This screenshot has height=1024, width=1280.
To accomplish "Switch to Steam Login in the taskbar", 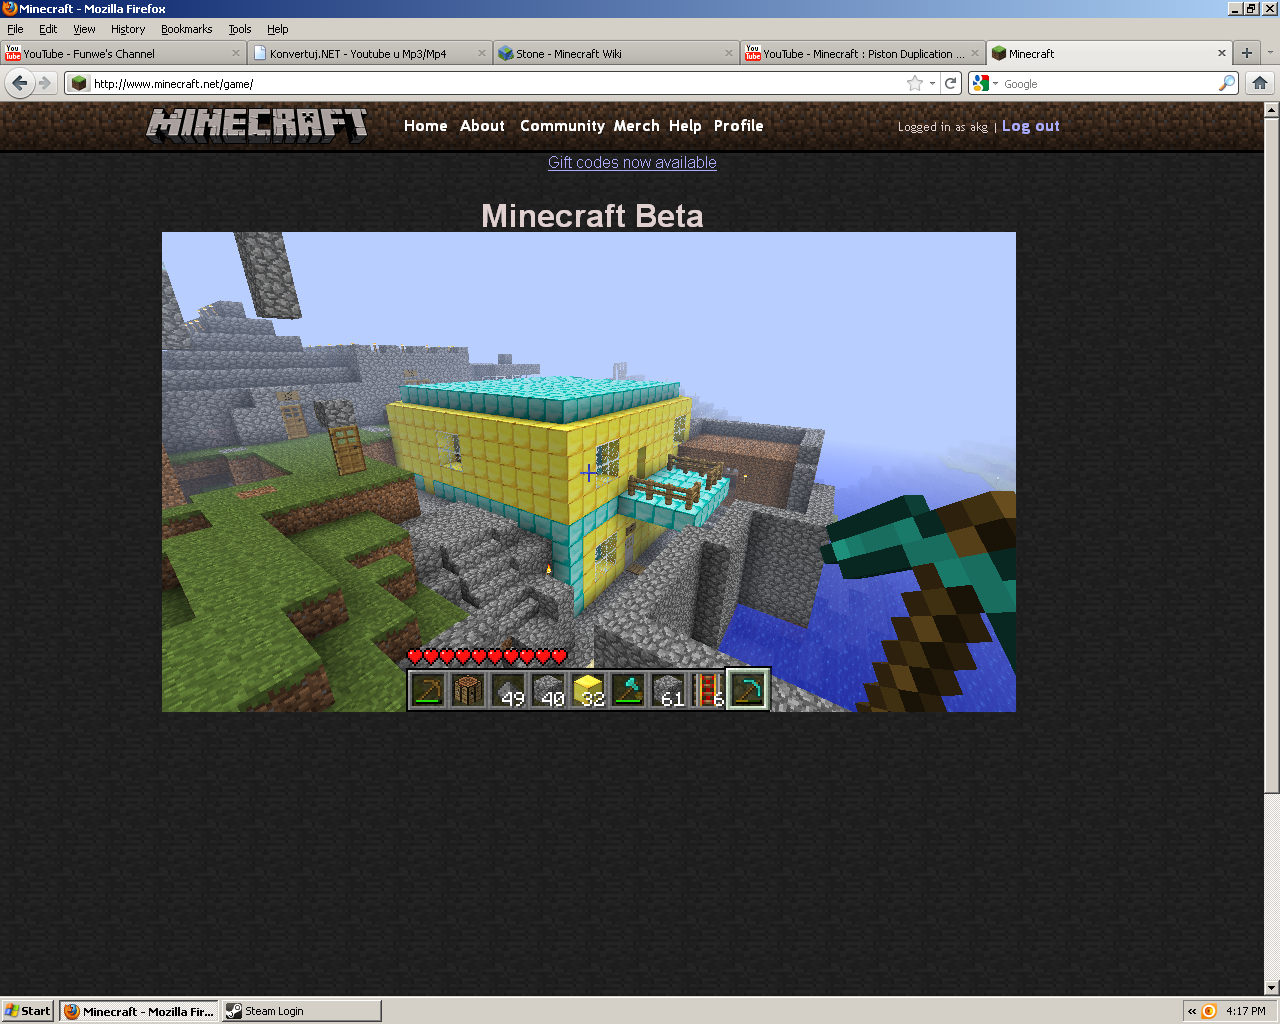I will 301,1011.
